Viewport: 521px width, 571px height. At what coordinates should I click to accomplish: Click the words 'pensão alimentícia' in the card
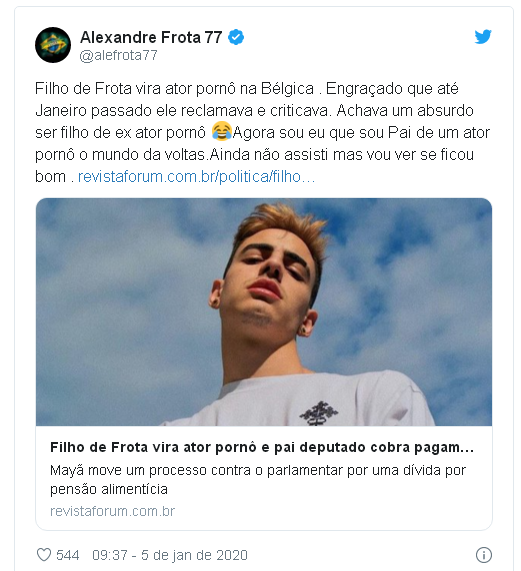tap(109, 489)
